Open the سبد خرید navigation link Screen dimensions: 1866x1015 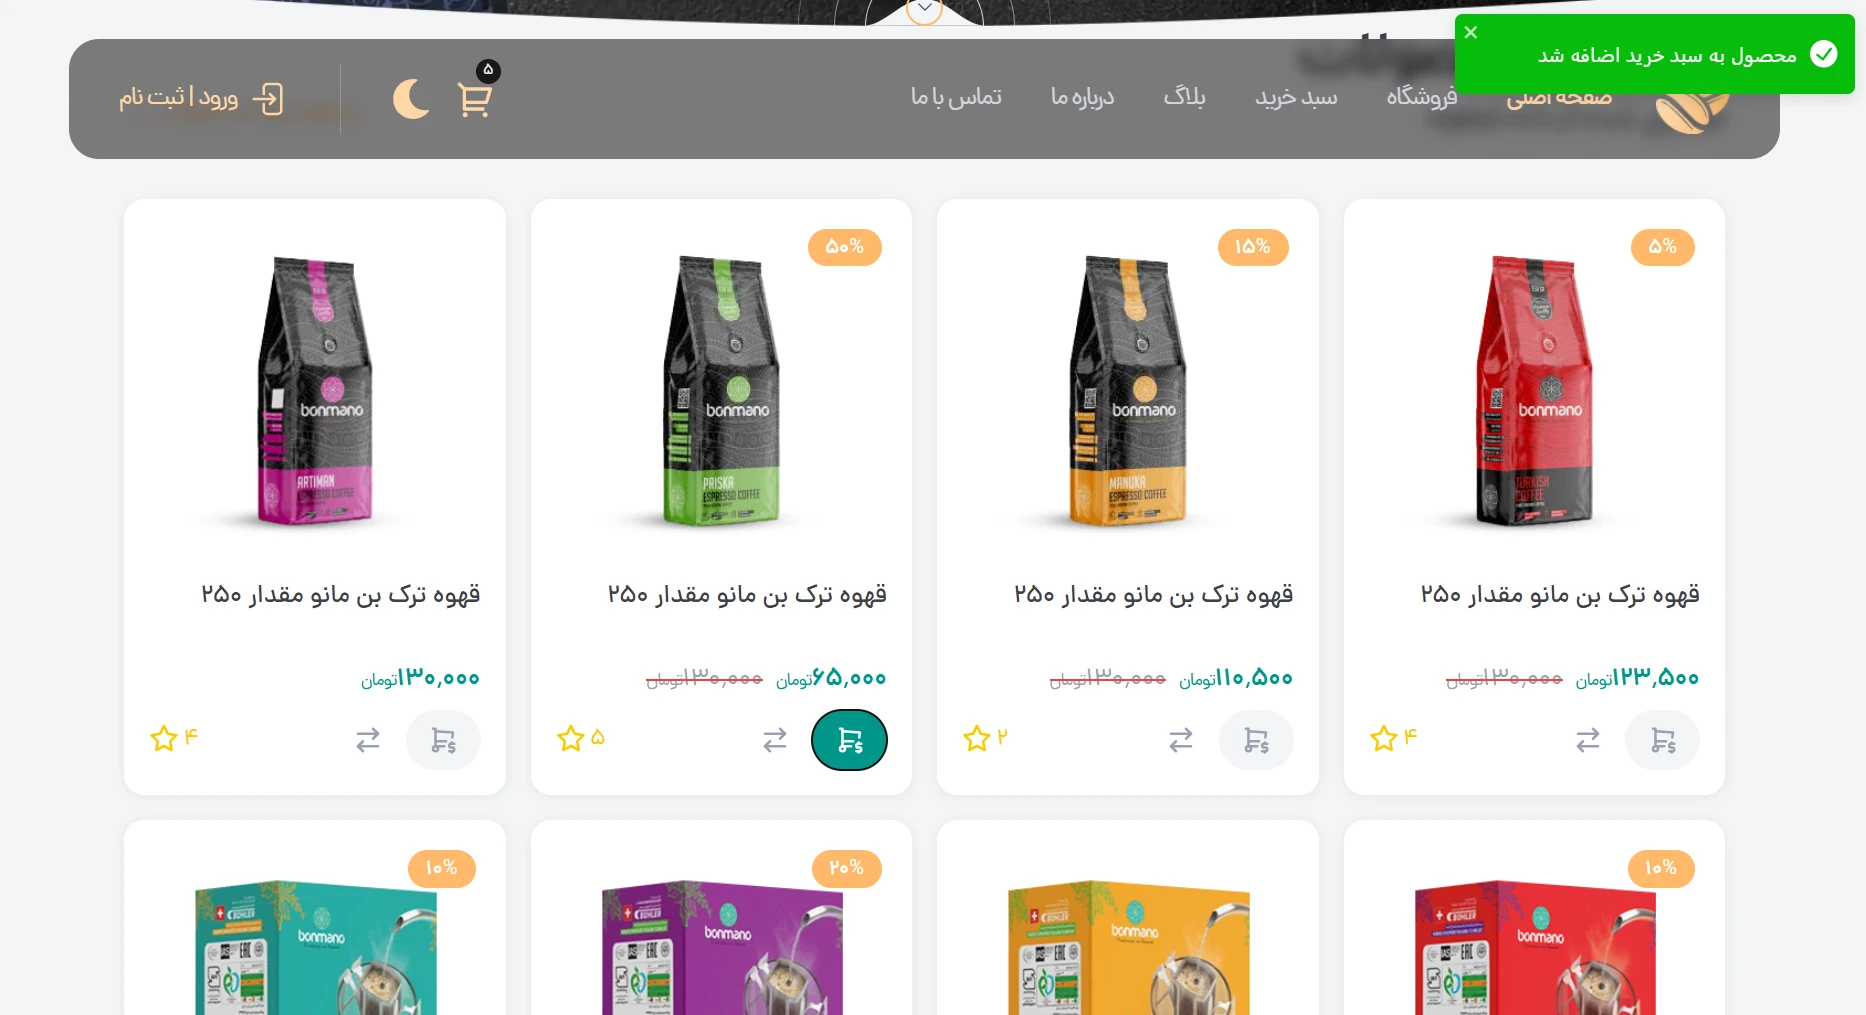coord(1296,97)
